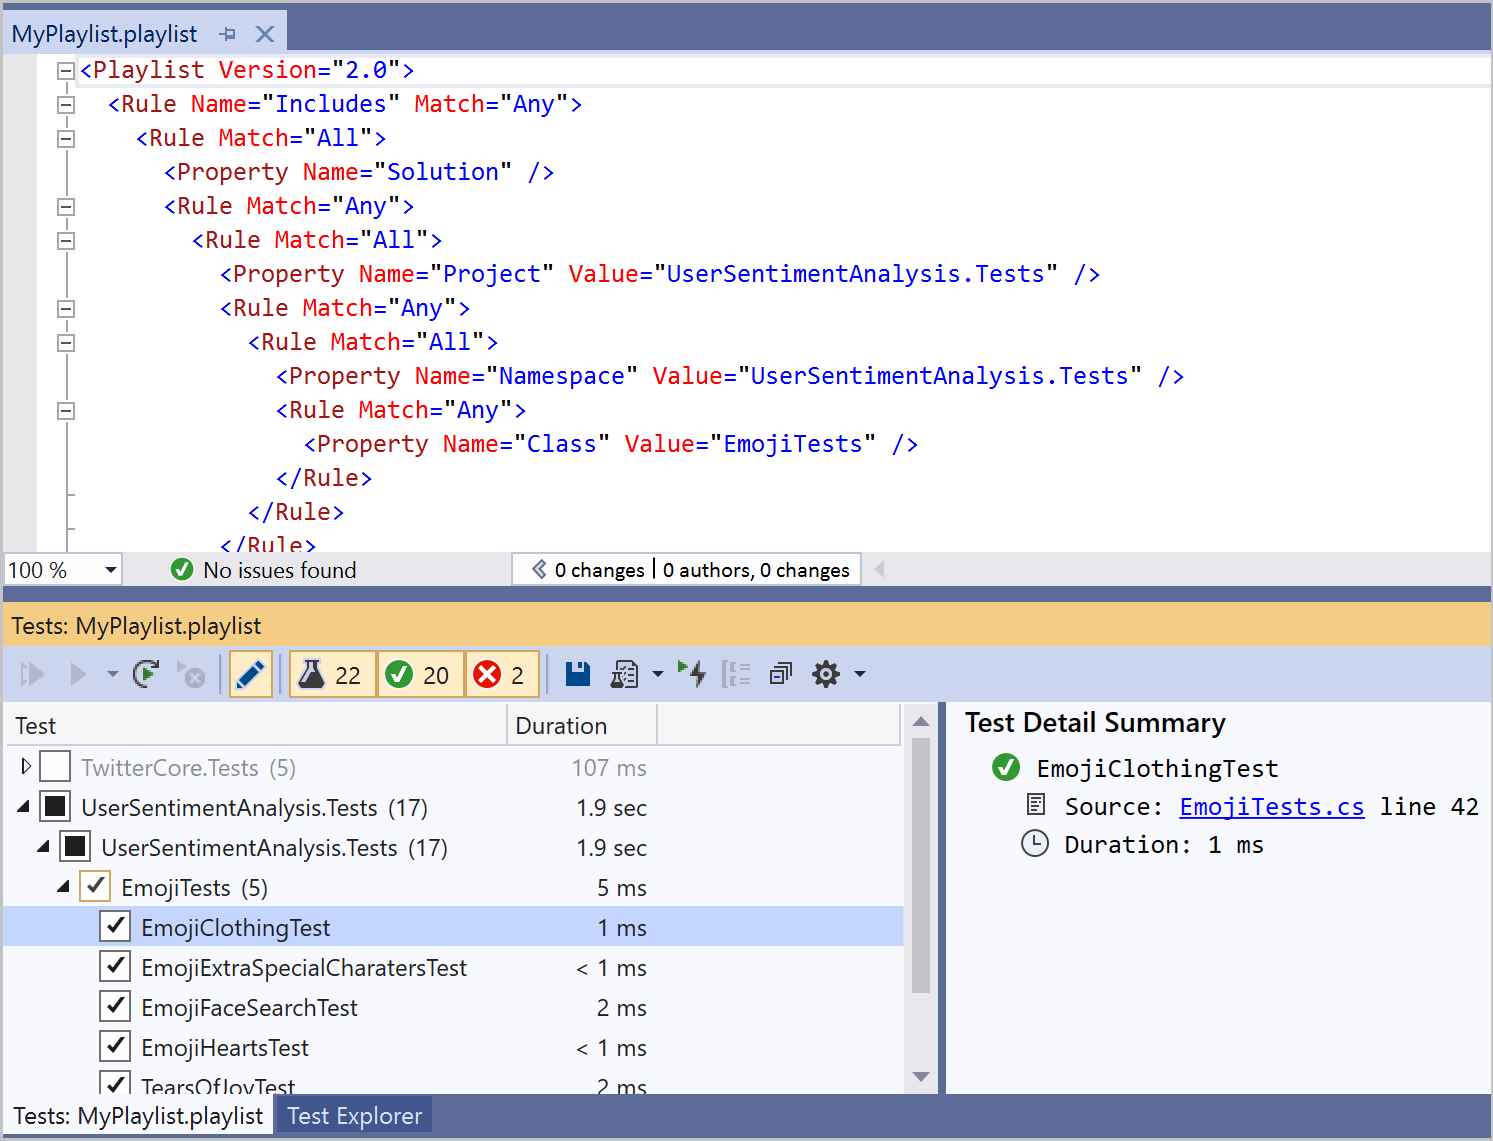1493x1141 pixels.
Task: Sort by the Test column header
Action: pos(257,725)
